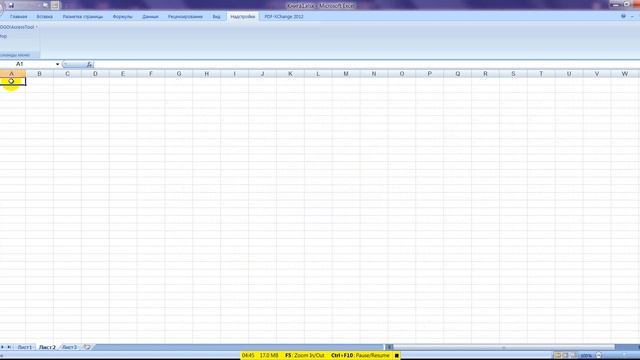Open the Вставка ribbon tab
Viewport: 640px width, 360px height.
[44, 17]
